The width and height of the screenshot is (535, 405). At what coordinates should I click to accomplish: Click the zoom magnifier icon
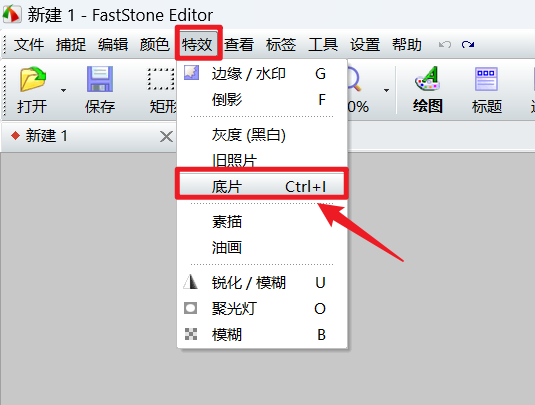point(354,79)
